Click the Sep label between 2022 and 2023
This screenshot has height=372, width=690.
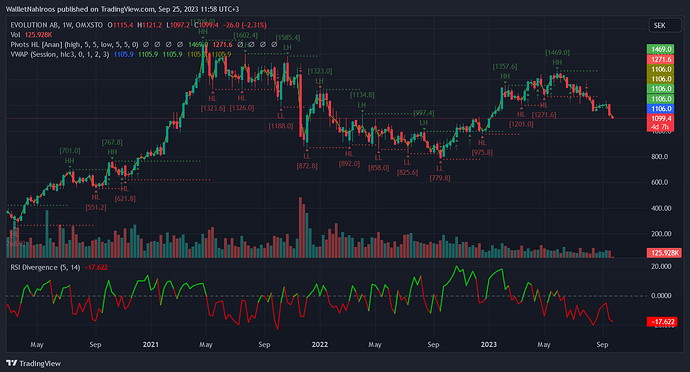click(433, 344)
